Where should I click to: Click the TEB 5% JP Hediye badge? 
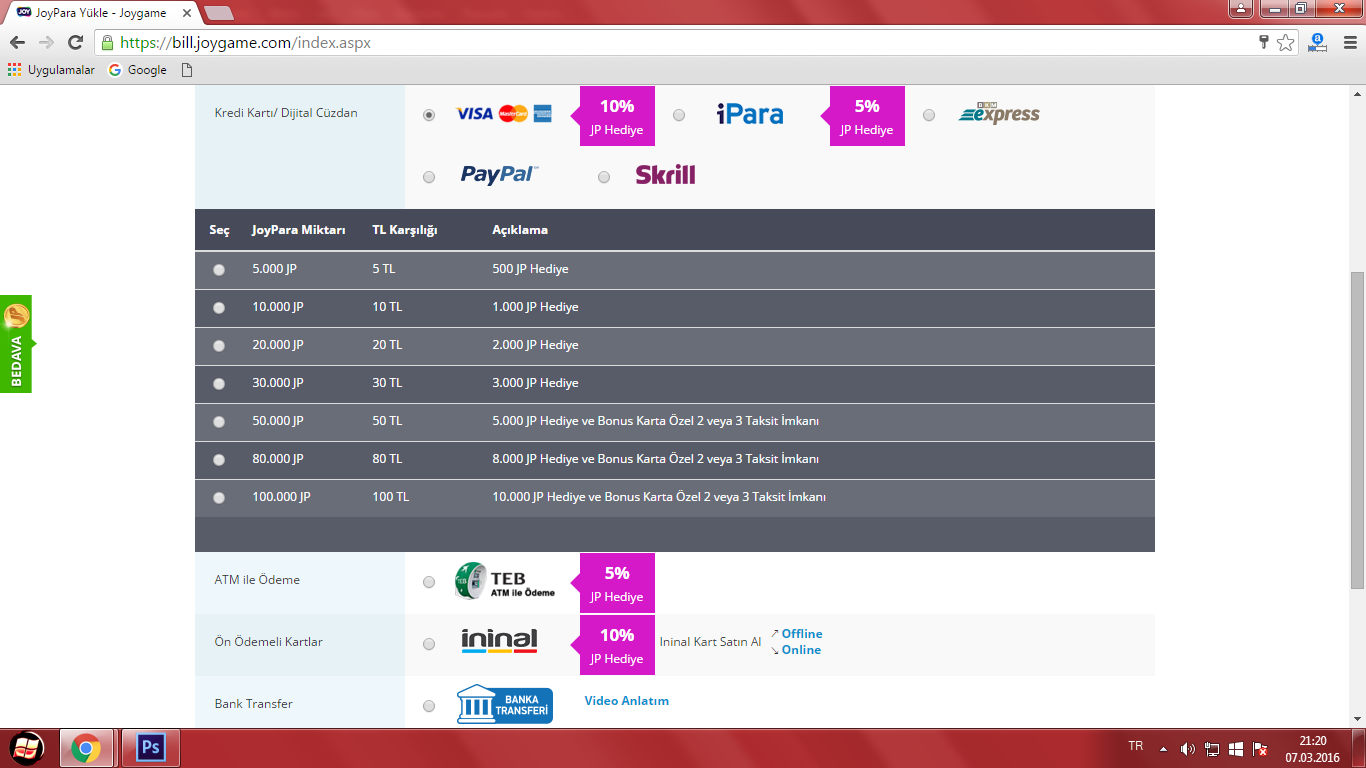click(x=613, y=583)
